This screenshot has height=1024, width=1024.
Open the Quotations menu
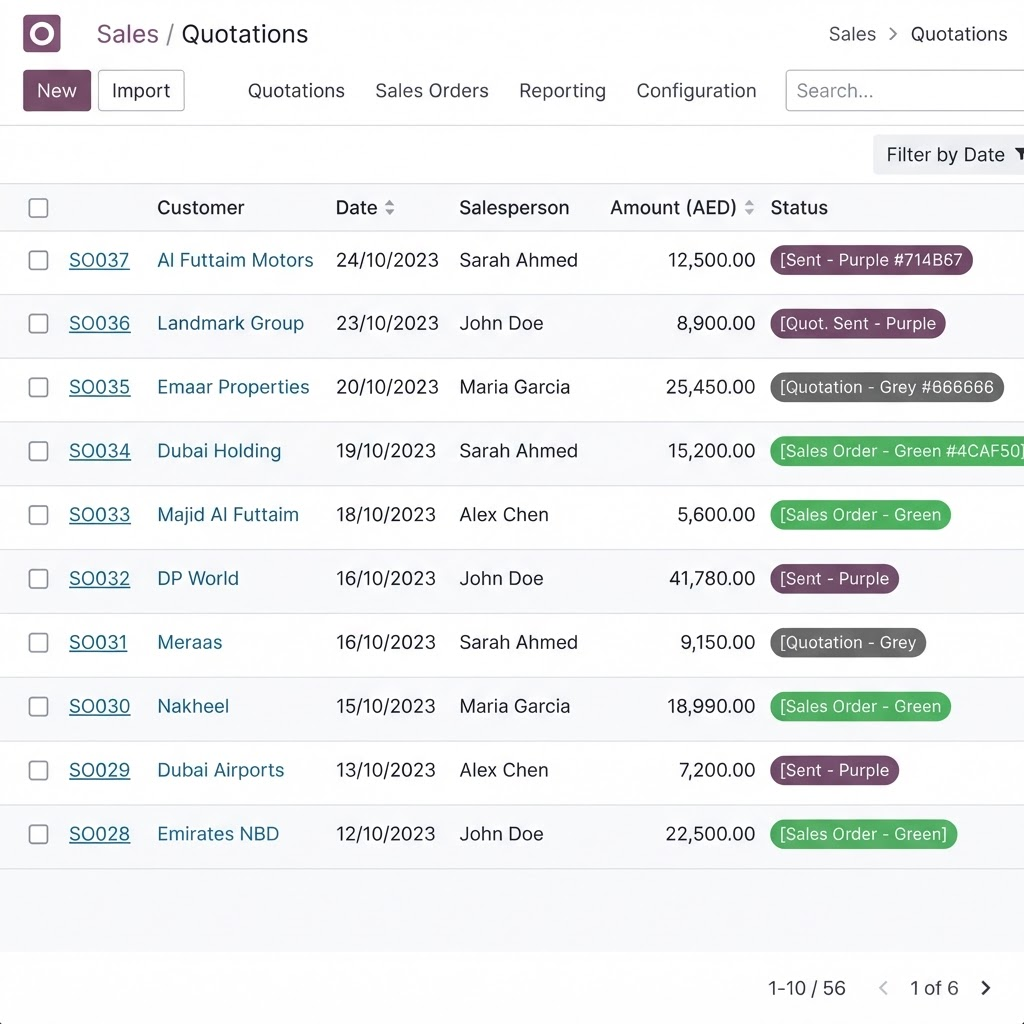click(x=296, y=91)
